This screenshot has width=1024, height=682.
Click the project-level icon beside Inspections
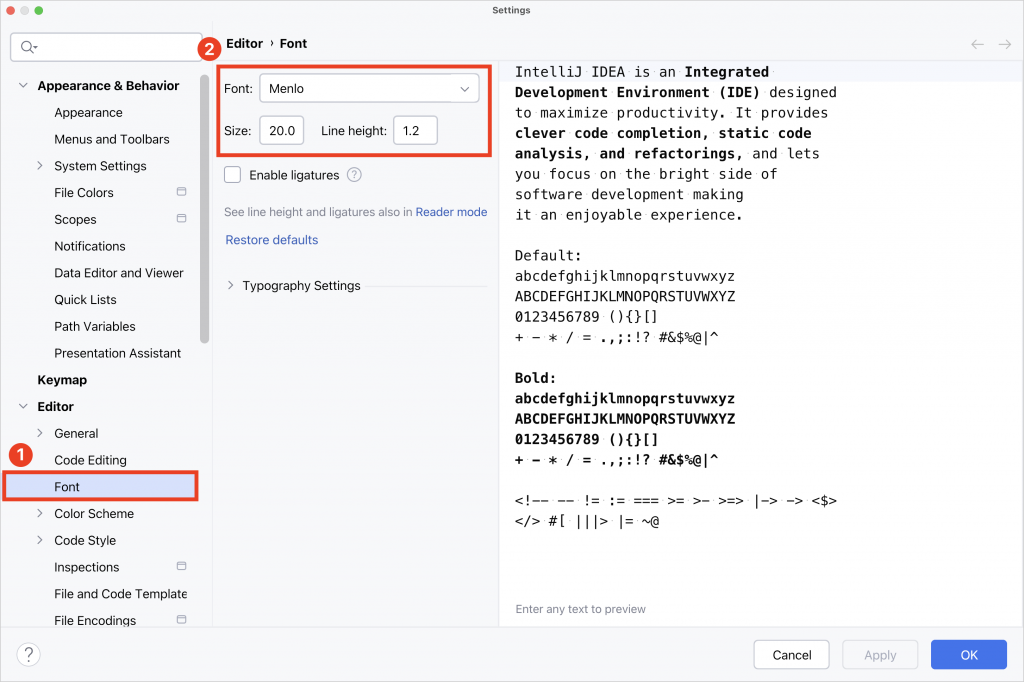coord(182,566)
